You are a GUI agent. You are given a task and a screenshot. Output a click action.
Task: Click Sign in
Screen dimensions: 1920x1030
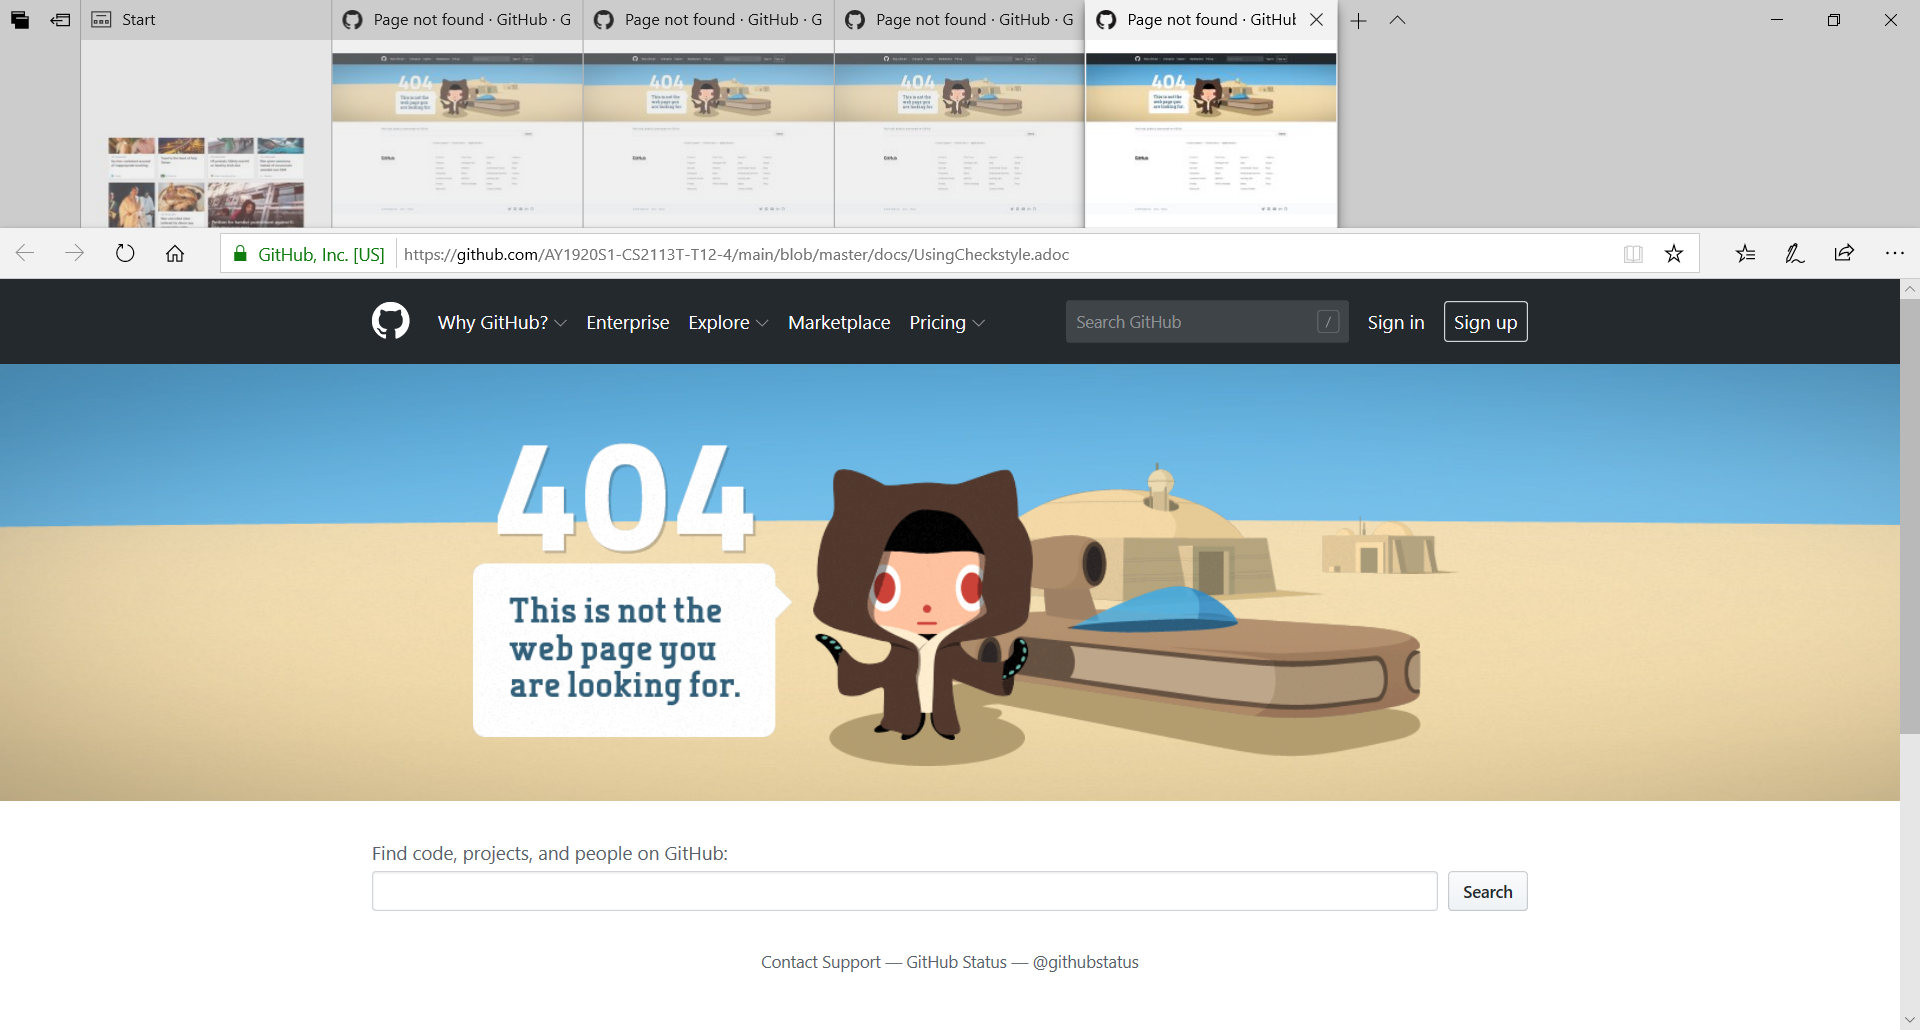click(1396, 322)
